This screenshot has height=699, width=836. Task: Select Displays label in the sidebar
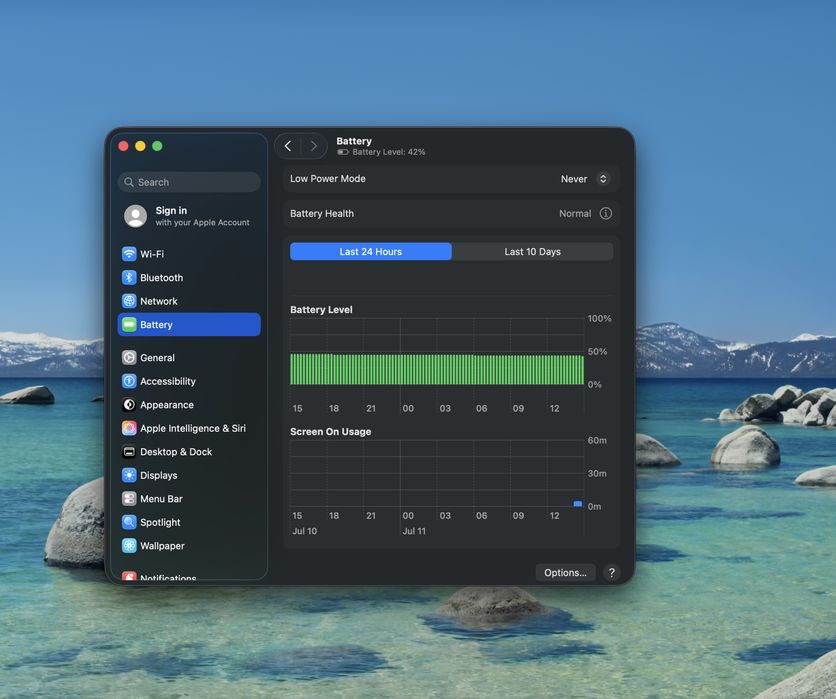point(159,475)
